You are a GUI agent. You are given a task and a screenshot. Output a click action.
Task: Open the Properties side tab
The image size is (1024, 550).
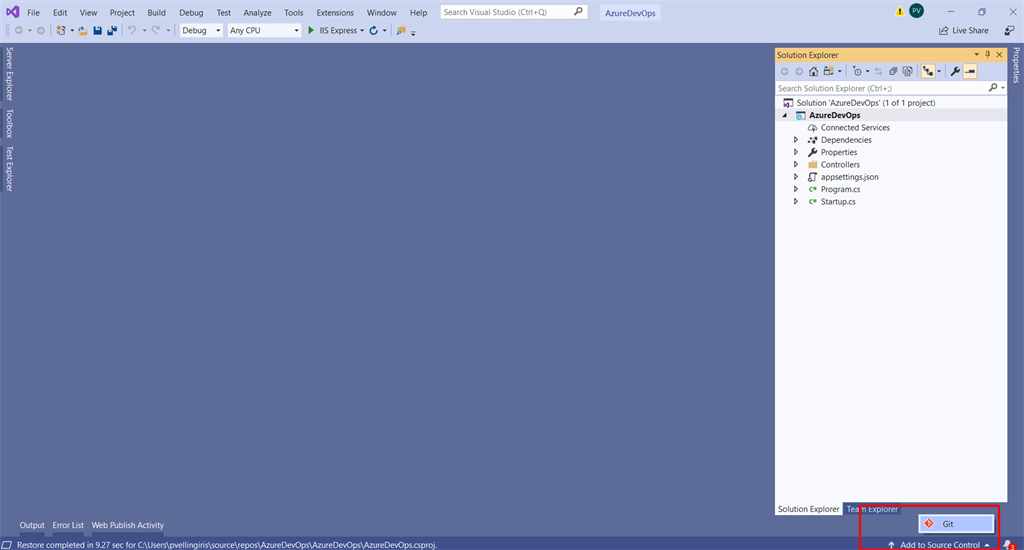pos(1016,65)
